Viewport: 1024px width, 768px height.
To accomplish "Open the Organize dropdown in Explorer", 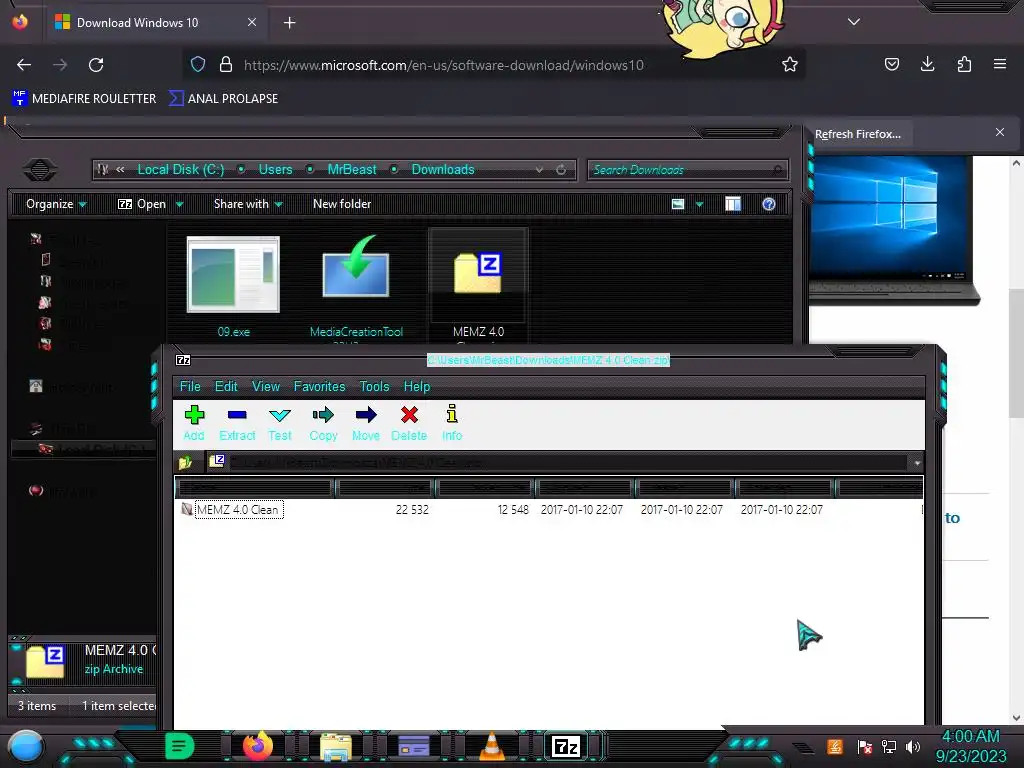I will [x=56, y=204].
